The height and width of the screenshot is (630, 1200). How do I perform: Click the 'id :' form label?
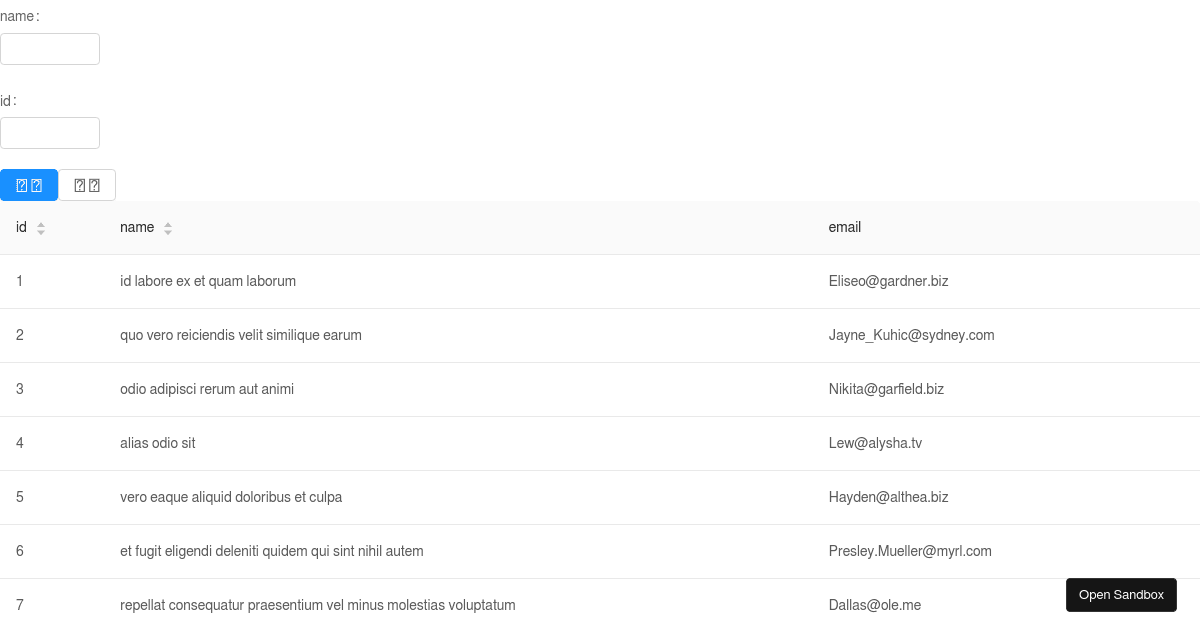[x=9, y=100]
